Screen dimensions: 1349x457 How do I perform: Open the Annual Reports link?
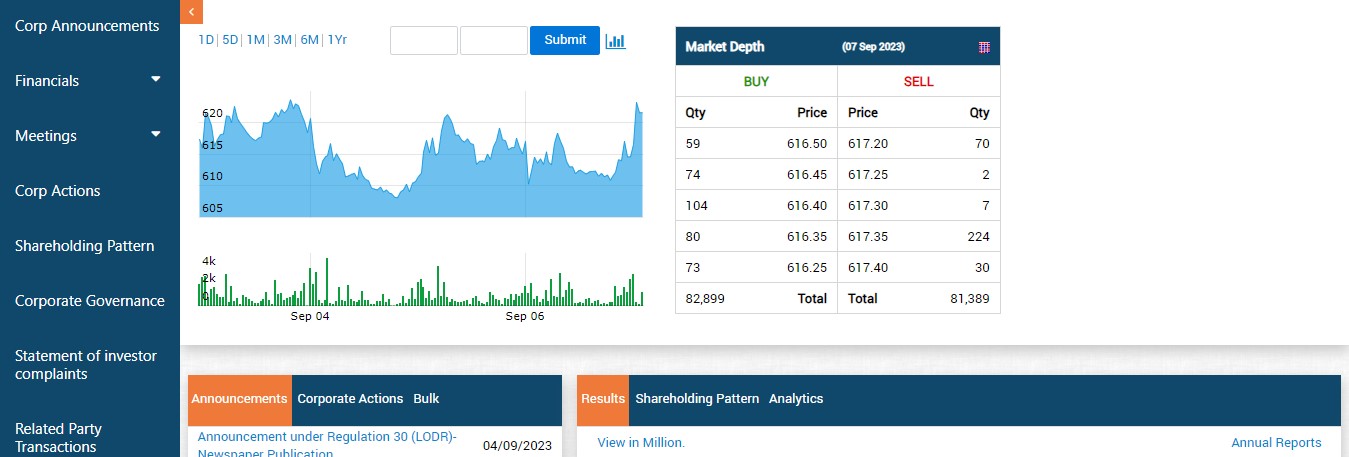tap(1276, 443)
